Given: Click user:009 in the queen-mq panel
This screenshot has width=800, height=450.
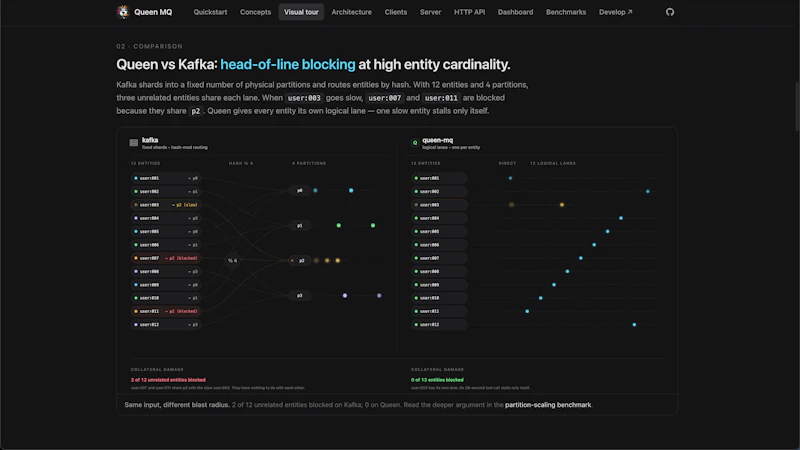Looking at the screenshot, I should [439, 285].
